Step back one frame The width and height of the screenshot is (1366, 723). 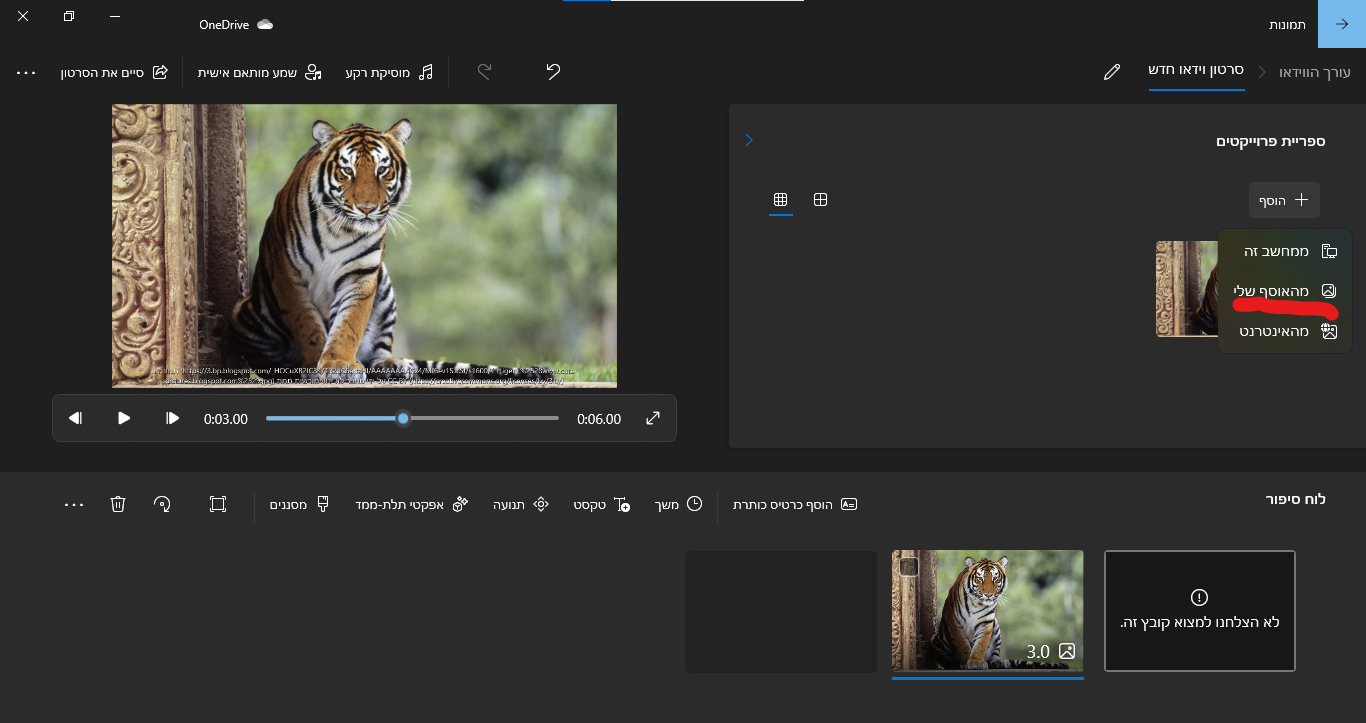[x=75, y=418]
